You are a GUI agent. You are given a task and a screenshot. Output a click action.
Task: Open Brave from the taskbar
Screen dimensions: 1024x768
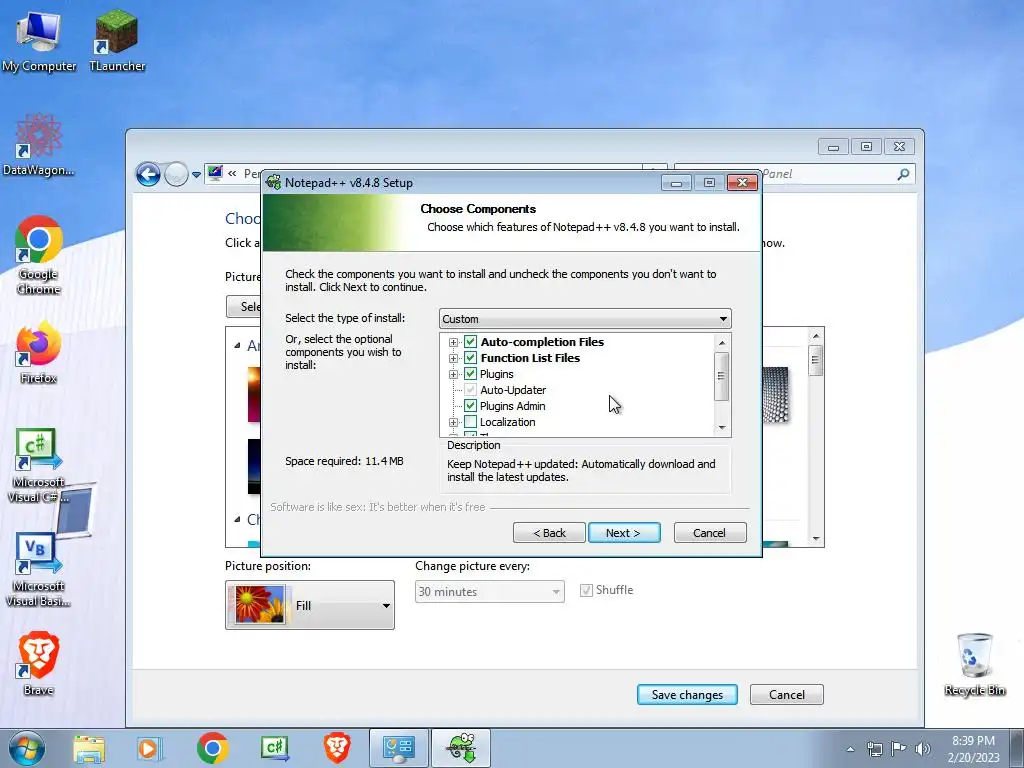point(337,748)
